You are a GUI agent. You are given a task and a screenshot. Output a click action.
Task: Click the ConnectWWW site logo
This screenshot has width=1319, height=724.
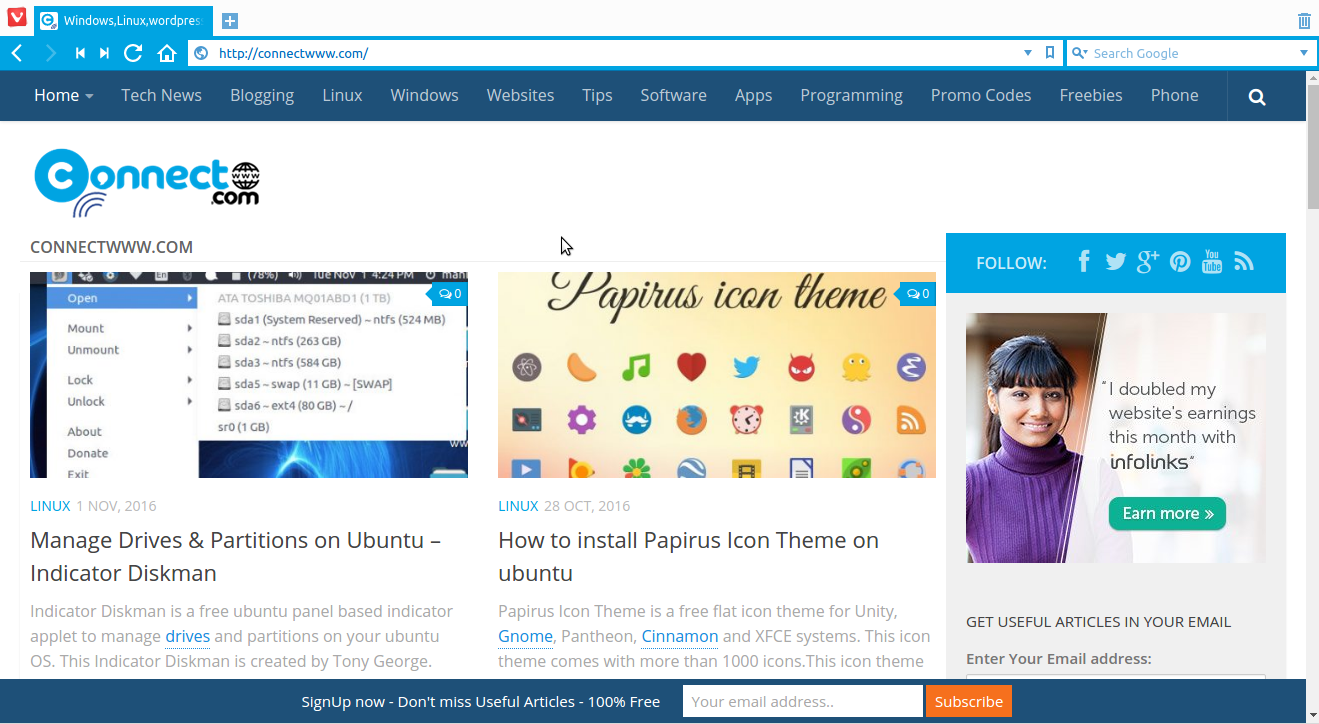(148, 182)
